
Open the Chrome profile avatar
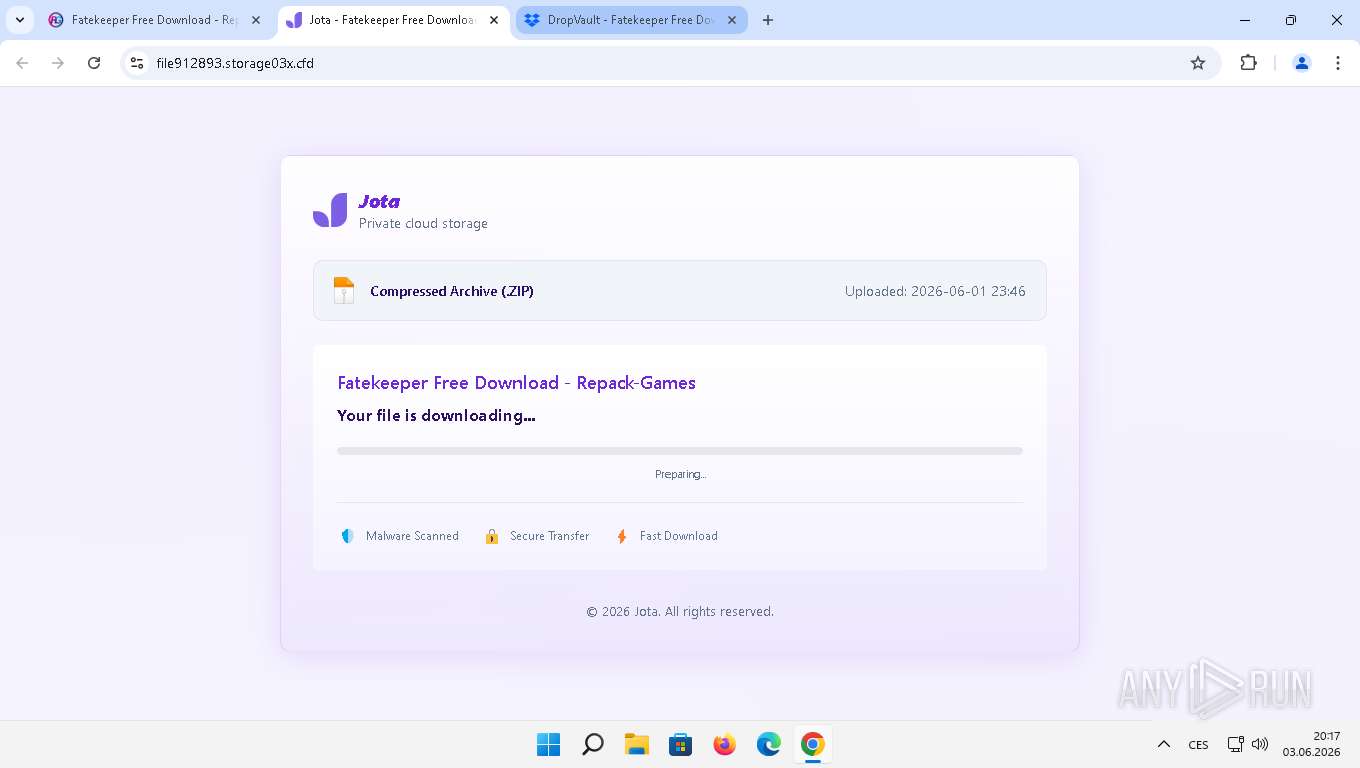(x=1302, y=63)
